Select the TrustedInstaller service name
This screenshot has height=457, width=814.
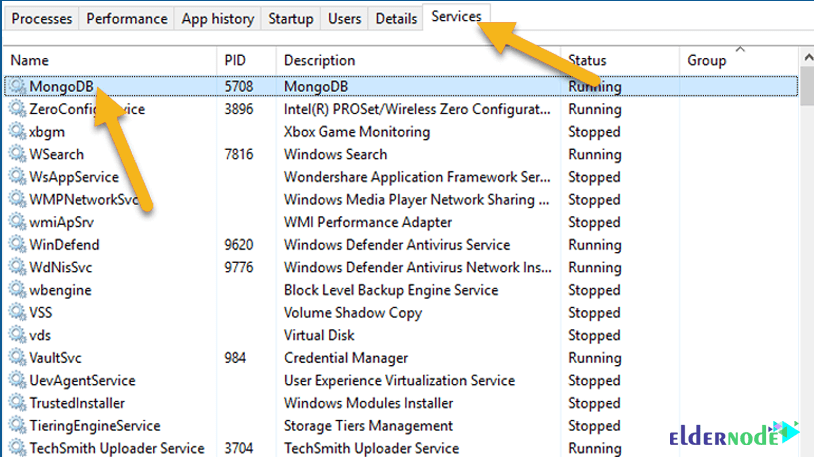[77, 402]
